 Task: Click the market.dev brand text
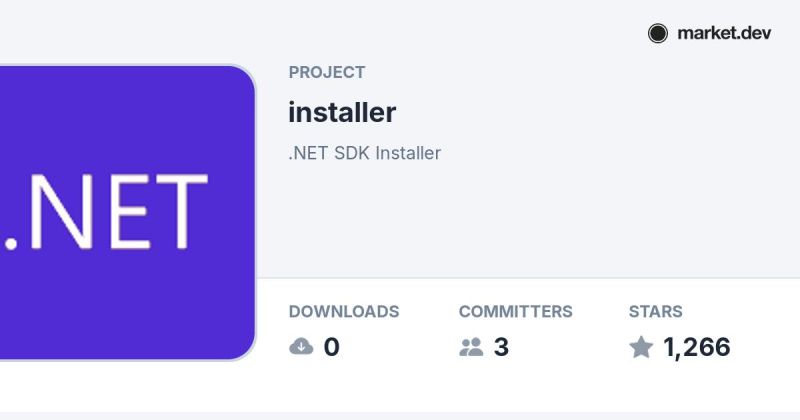point(724,34)
